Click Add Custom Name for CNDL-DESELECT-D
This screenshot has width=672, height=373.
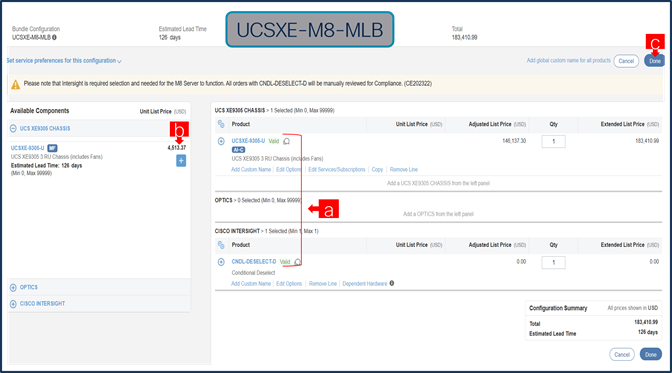point(251,283)
